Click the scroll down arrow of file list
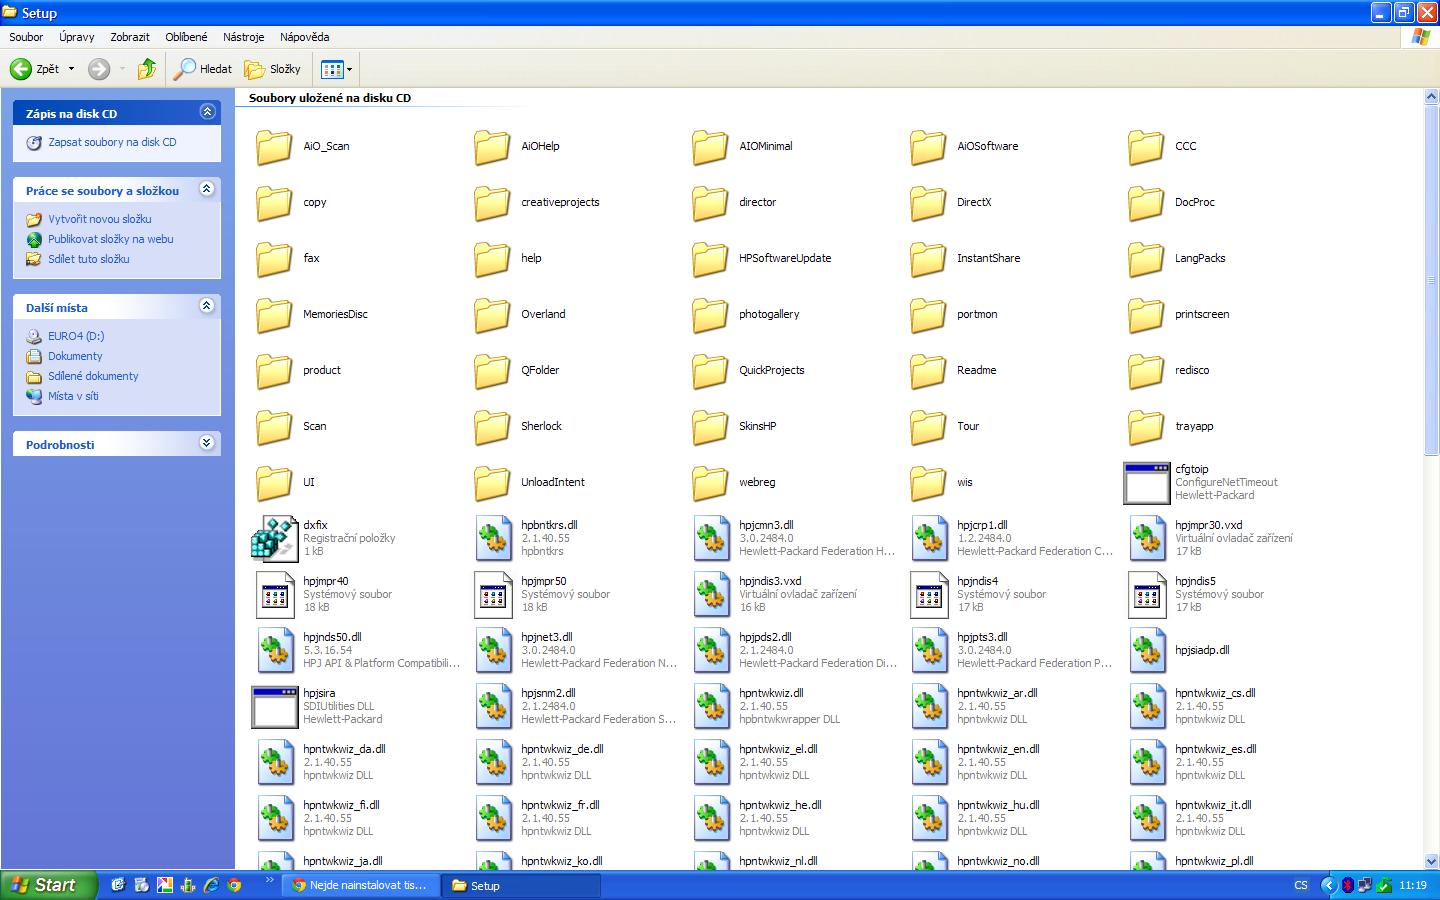 point(1430,861)
